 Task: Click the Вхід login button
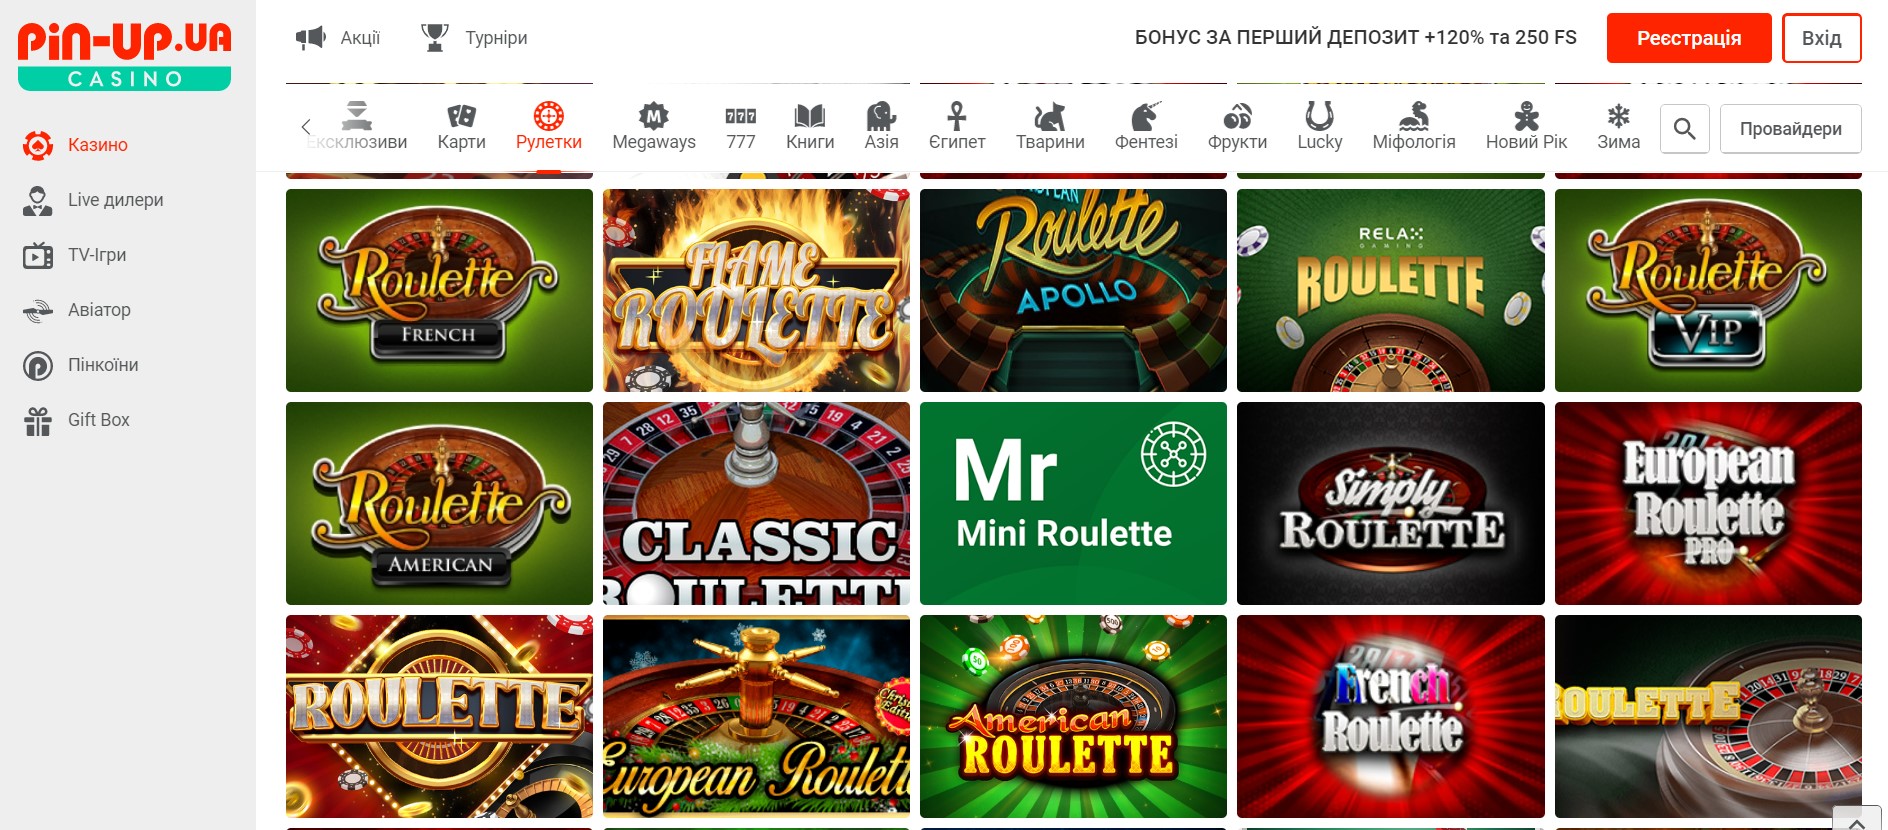pyautogui.click(x=1821, y=38)
